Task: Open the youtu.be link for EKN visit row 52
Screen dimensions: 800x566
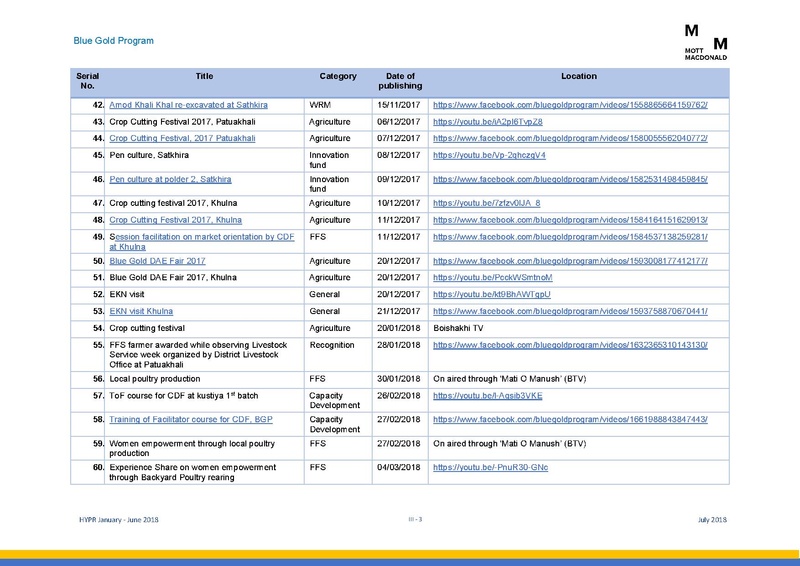Action: coord(491,294)
